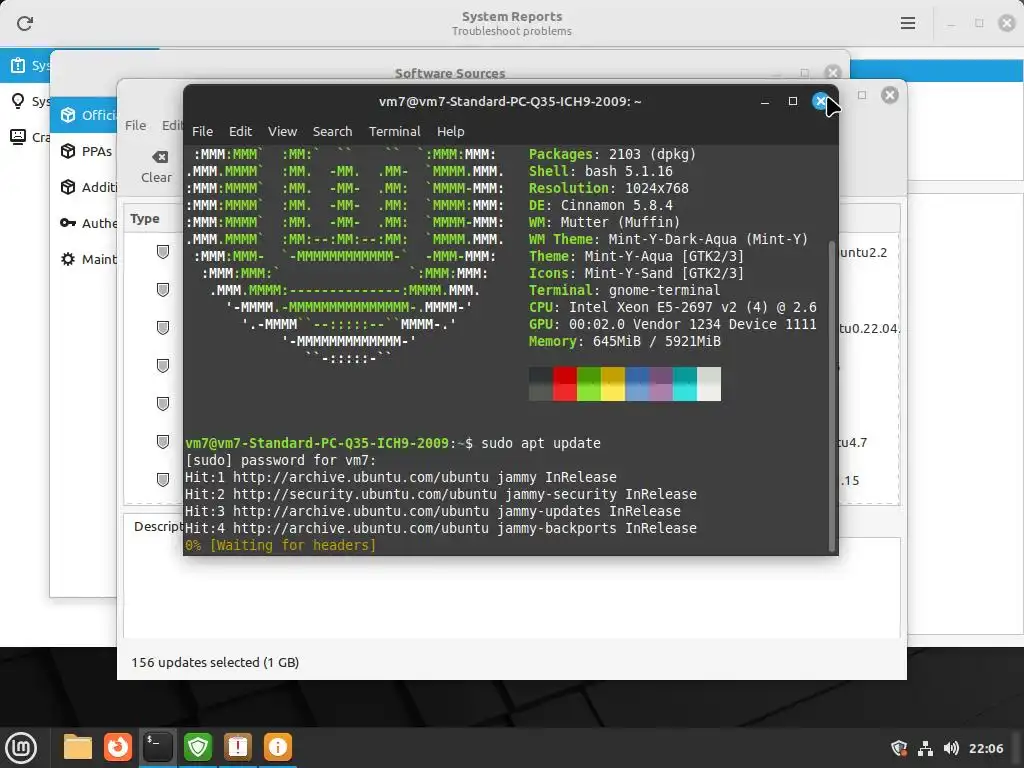Click the refresh icon in System Reports

coord(25,24)
